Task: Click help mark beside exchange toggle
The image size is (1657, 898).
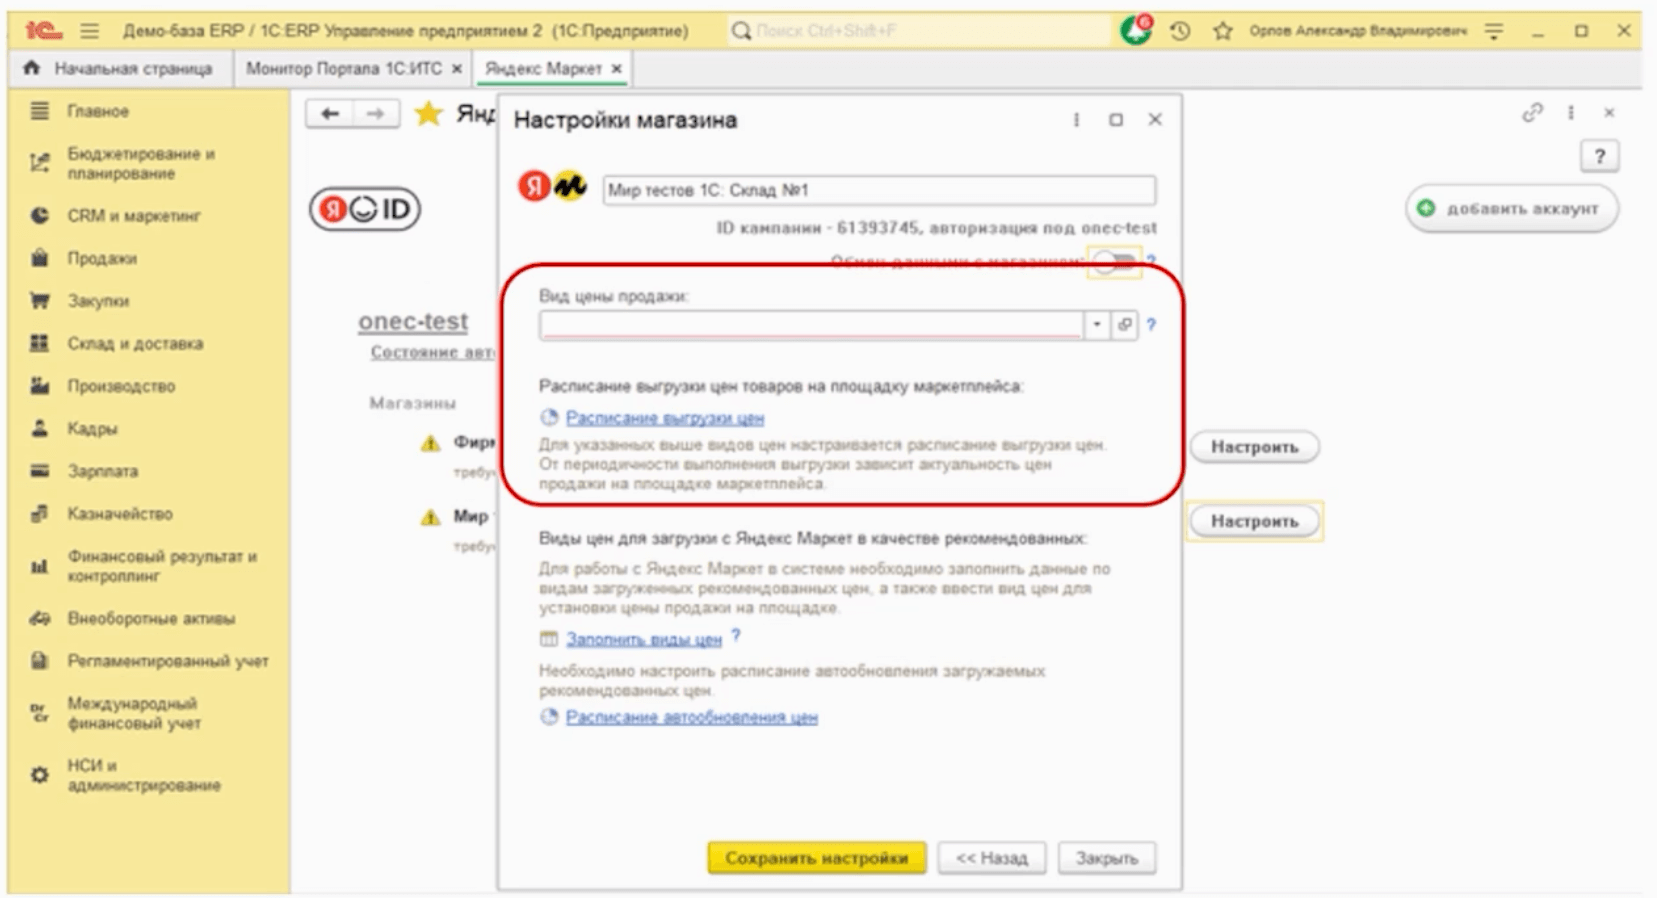Action: point(1151,262)
